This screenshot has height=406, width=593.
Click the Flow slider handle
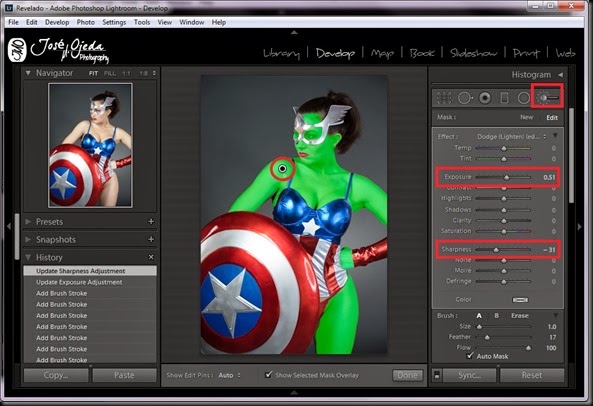528,347
